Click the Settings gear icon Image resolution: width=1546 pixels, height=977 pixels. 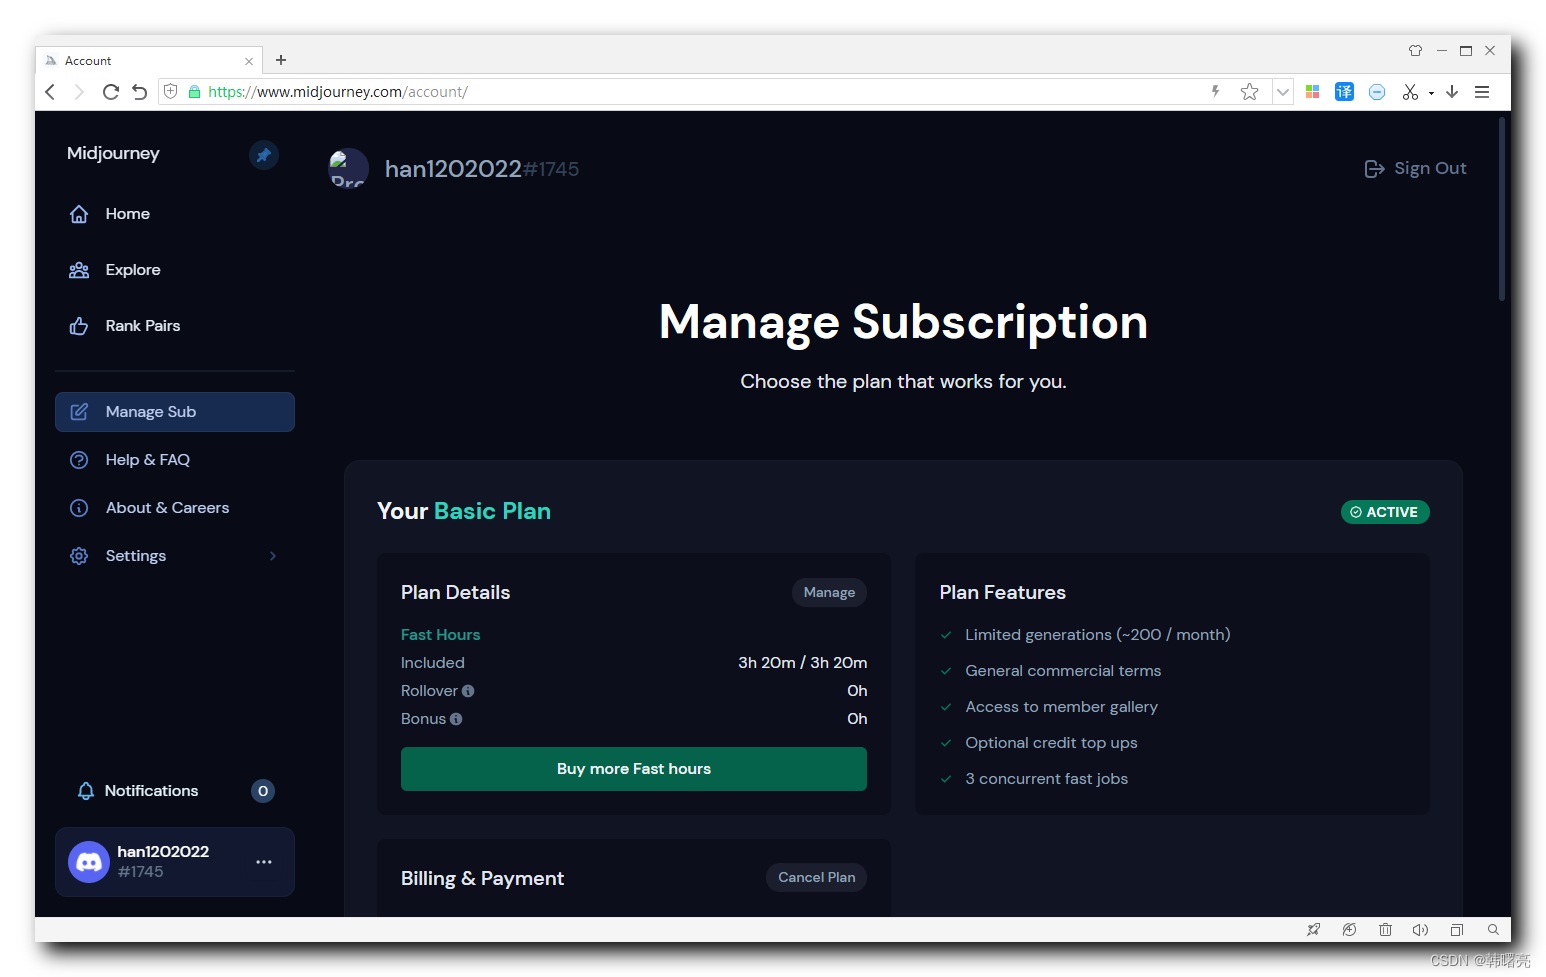click(x=79, y=556)
